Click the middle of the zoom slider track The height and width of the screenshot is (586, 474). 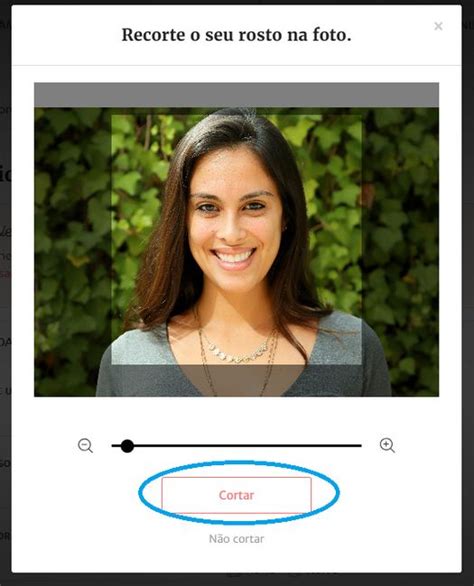[x=236, y=445]
